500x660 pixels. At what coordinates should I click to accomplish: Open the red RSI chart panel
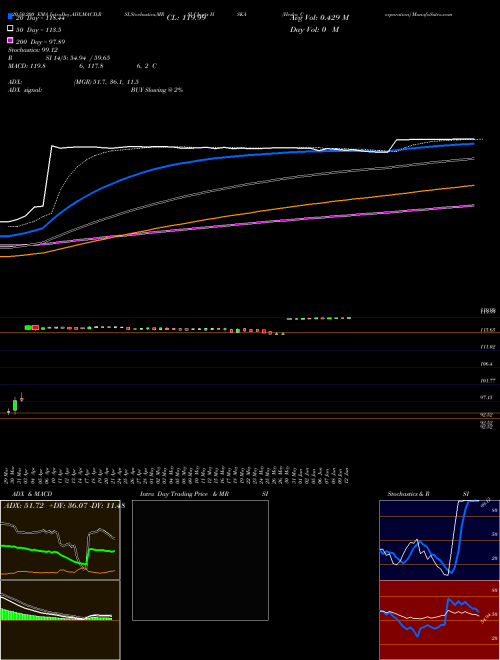click(439, 620)
